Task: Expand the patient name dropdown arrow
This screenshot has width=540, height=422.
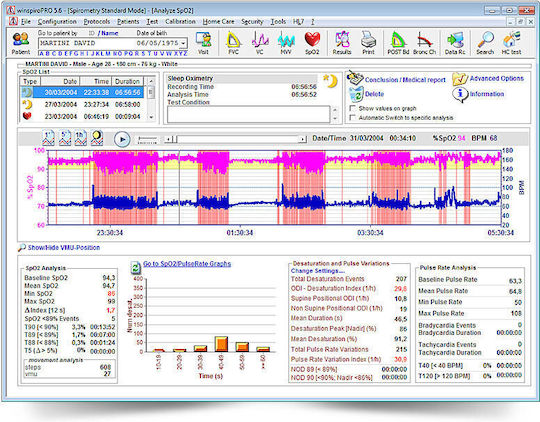Action: click(184, 43)
